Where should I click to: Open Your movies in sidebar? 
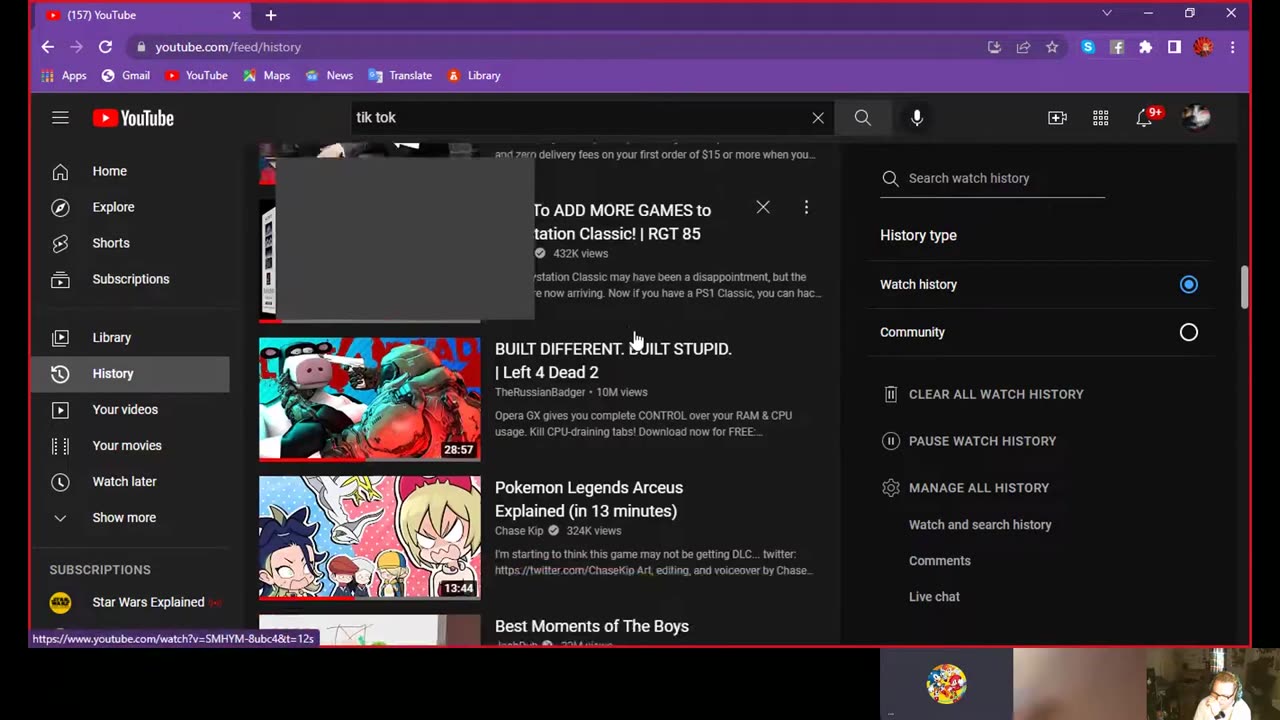130,446
